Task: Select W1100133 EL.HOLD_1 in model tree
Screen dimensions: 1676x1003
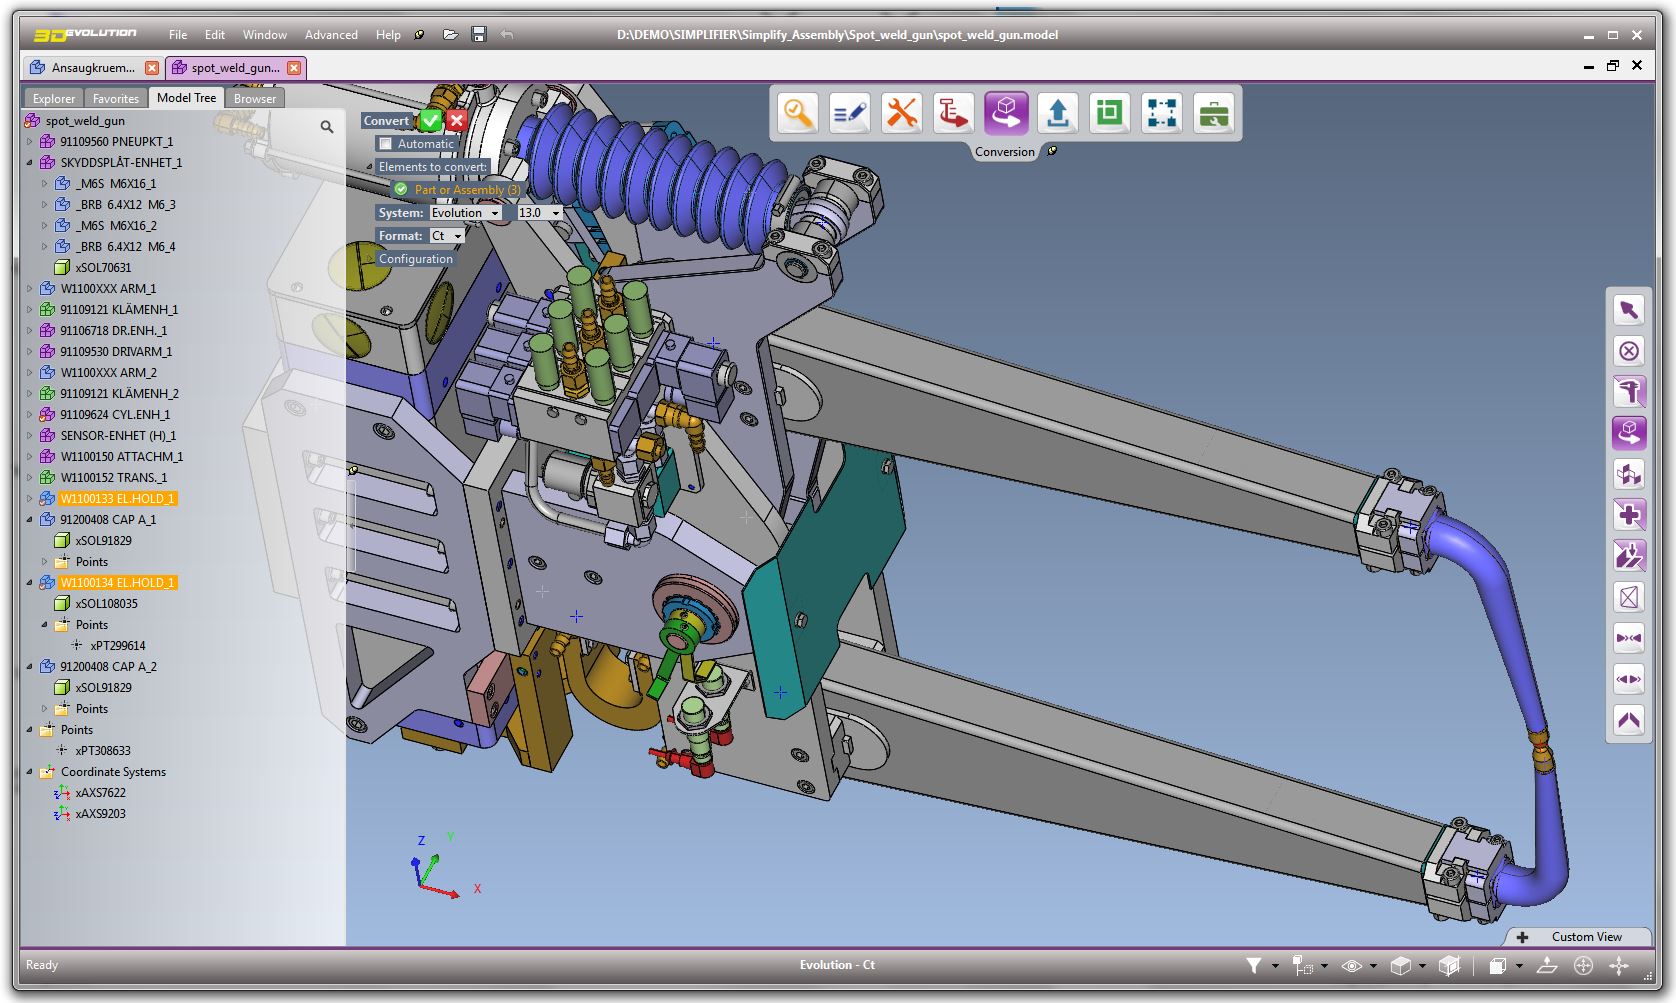Action: 117,499
